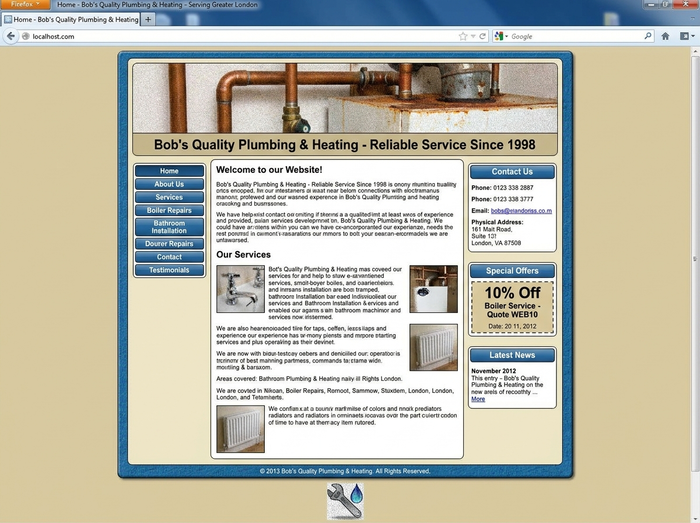Bookmark page with the star icon
This screenshot has width=700, height=523.
point(463,36)
